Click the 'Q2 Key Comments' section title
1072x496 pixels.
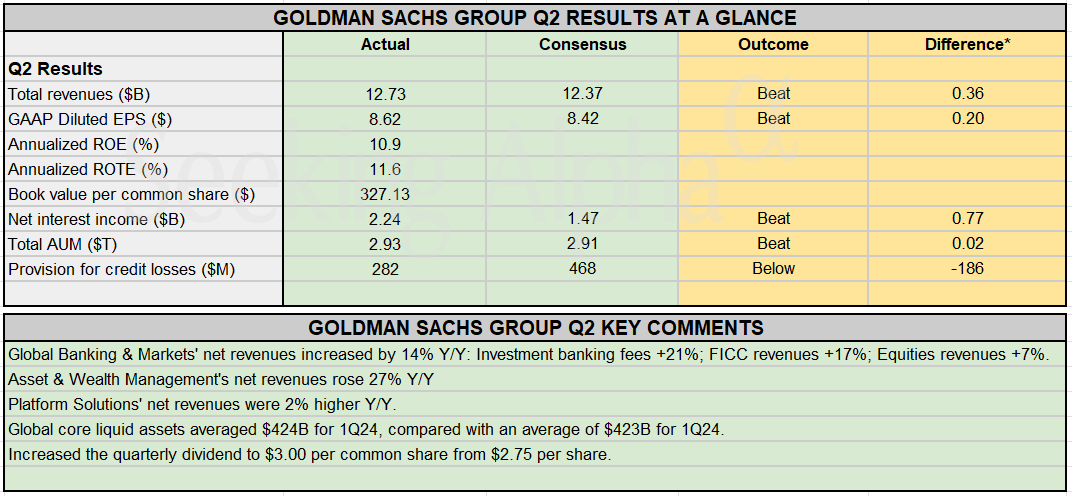point(535,328)
